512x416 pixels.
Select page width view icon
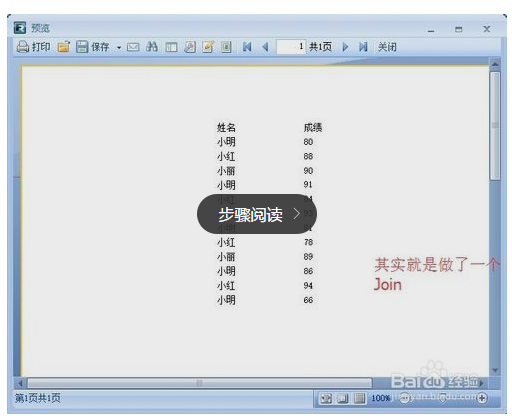359,398
